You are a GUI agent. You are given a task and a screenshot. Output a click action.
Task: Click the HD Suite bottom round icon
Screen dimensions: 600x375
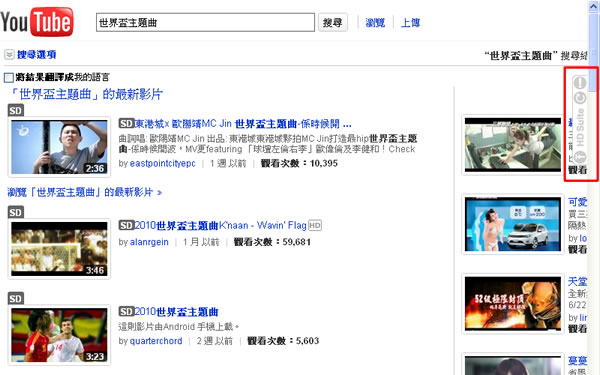click(580, 157)
